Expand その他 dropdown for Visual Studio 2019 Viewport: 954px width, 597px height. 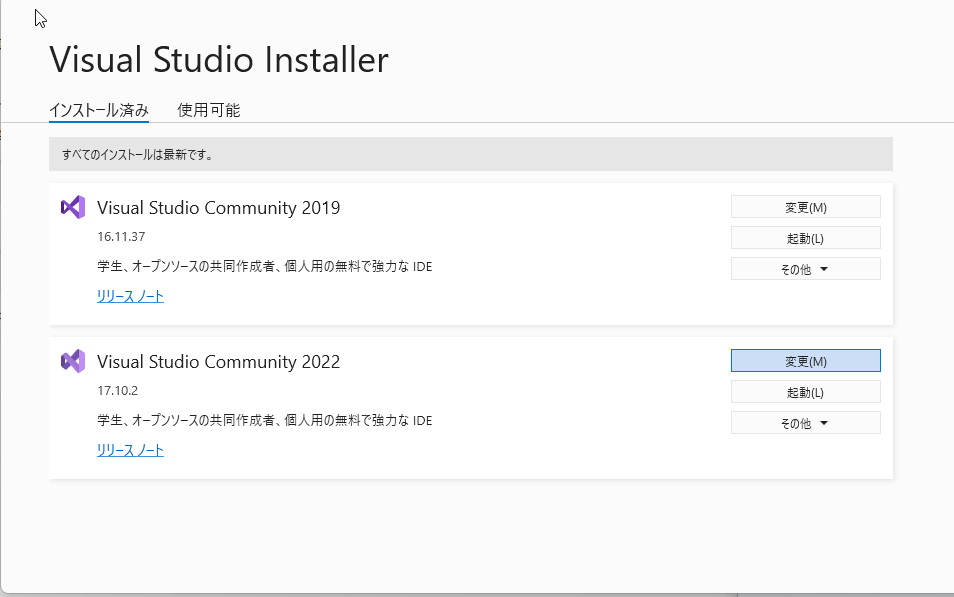(806, 269)
